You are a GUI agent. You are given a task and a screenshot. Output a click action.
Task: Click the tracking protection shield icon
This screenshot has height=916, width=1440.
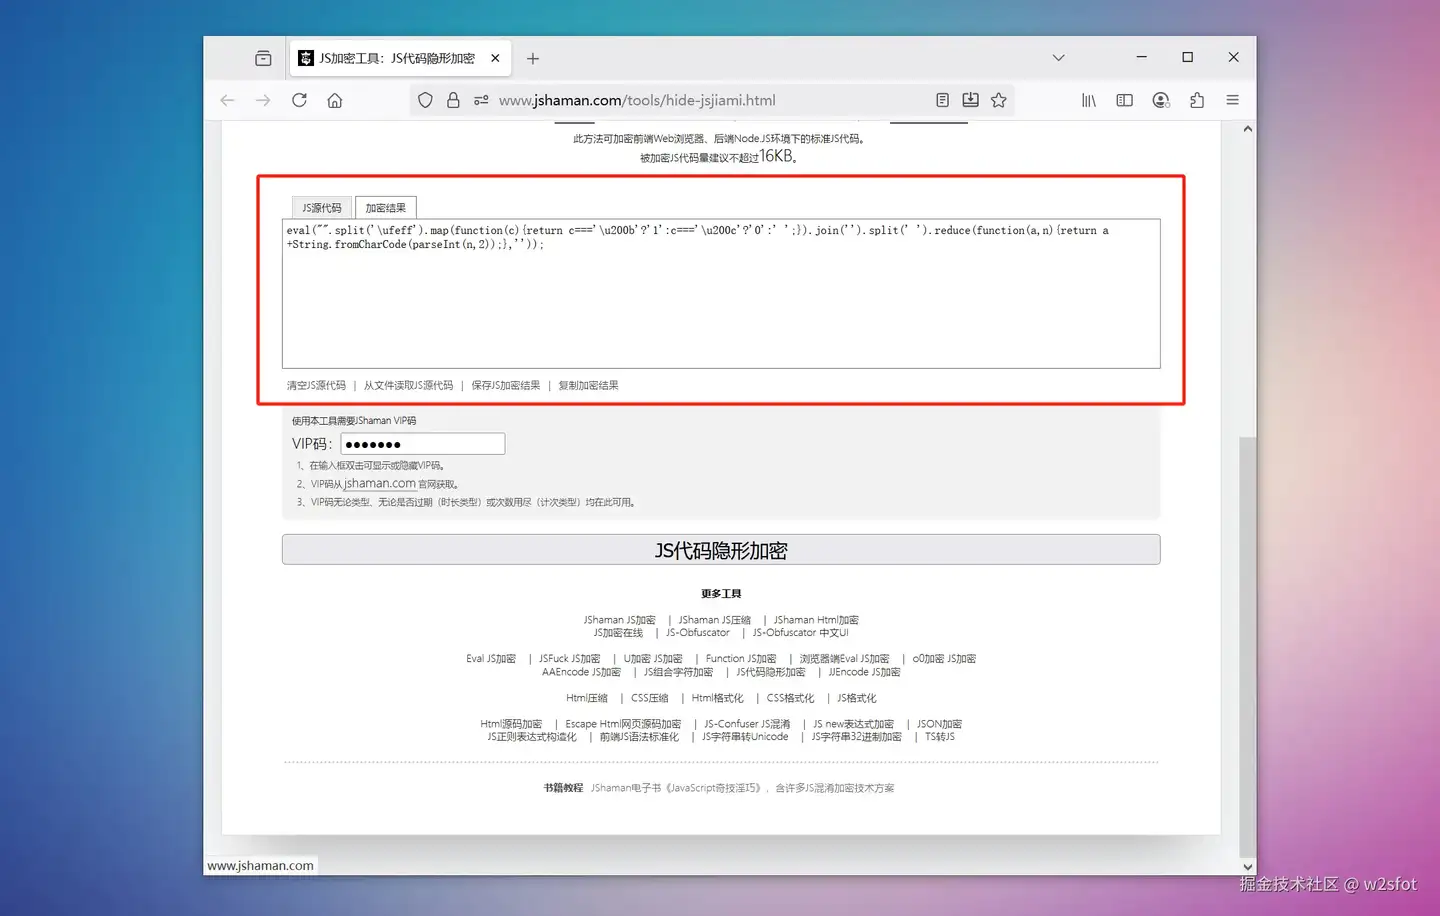(425, 100)
